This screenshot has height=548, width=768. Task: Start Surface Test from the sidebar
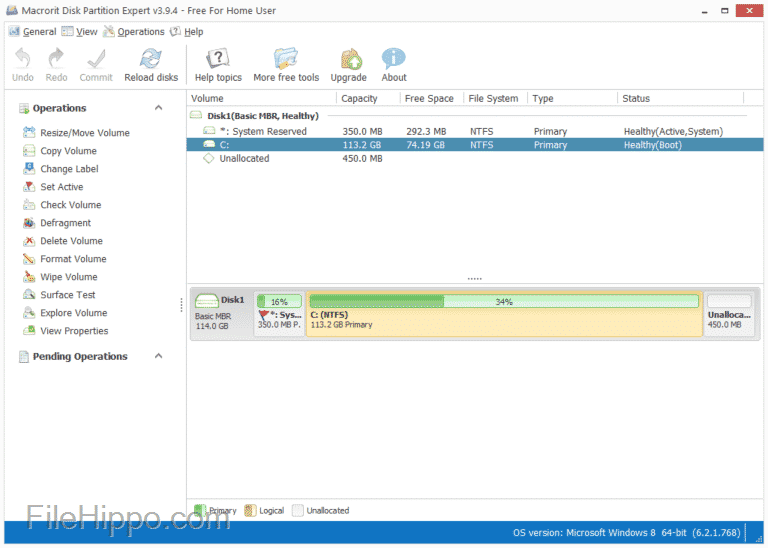pyautogui.click(x=67, y=295)
